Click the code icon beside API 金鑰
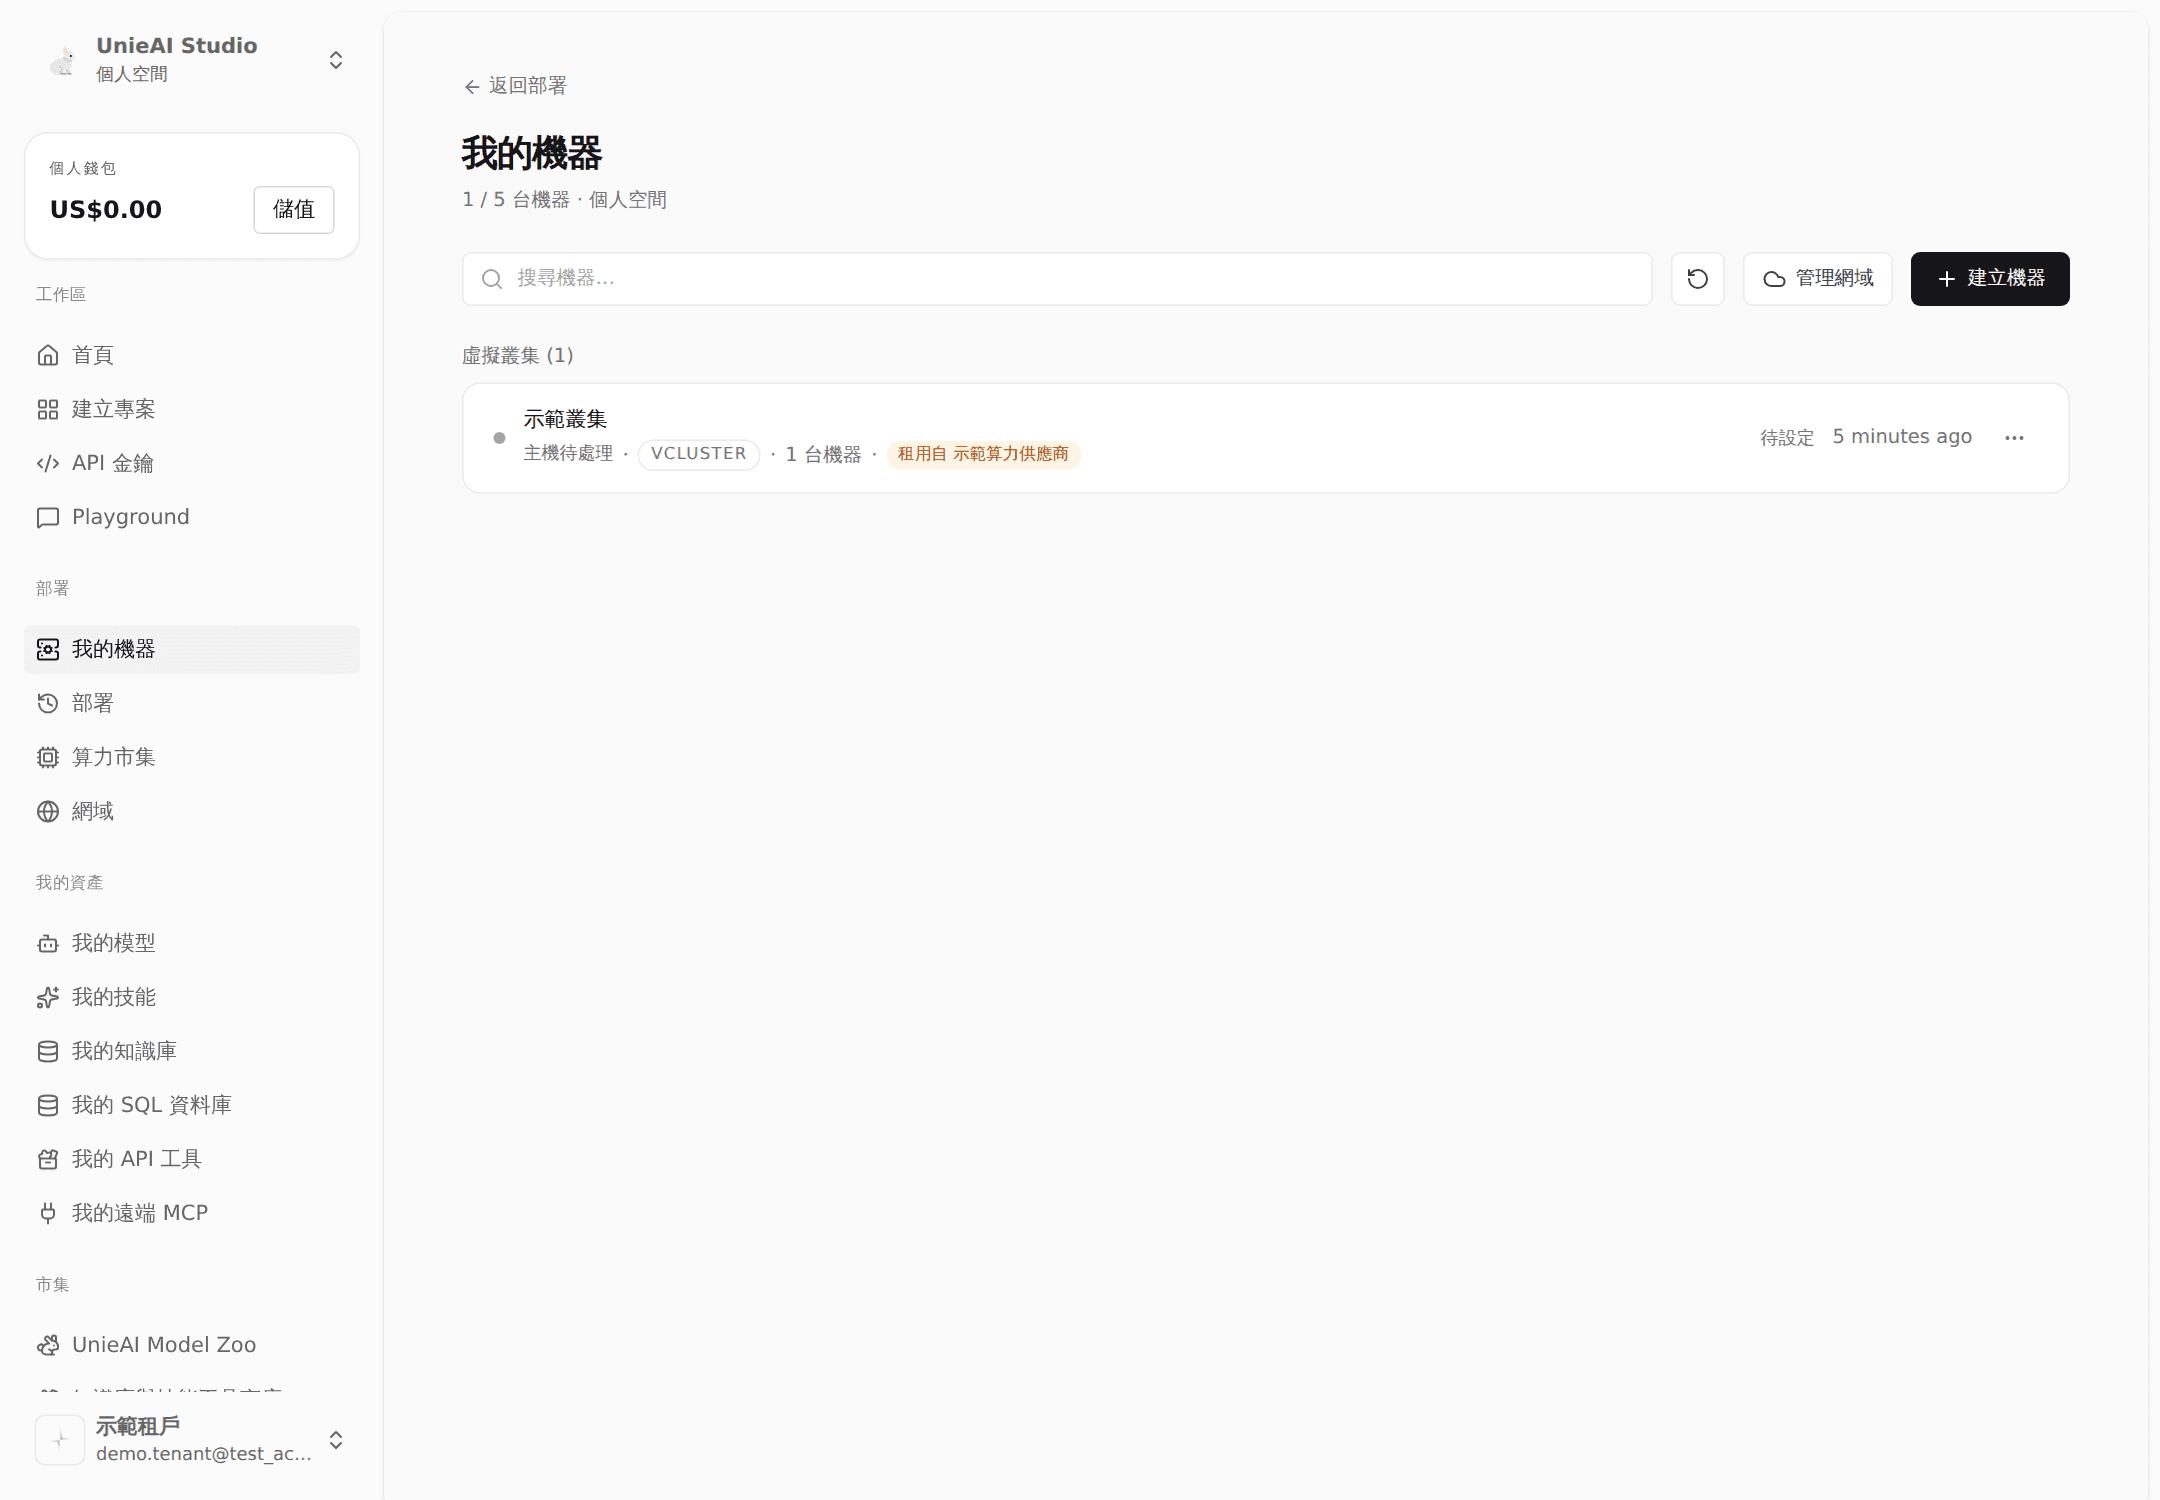 (x=48, y=463)
